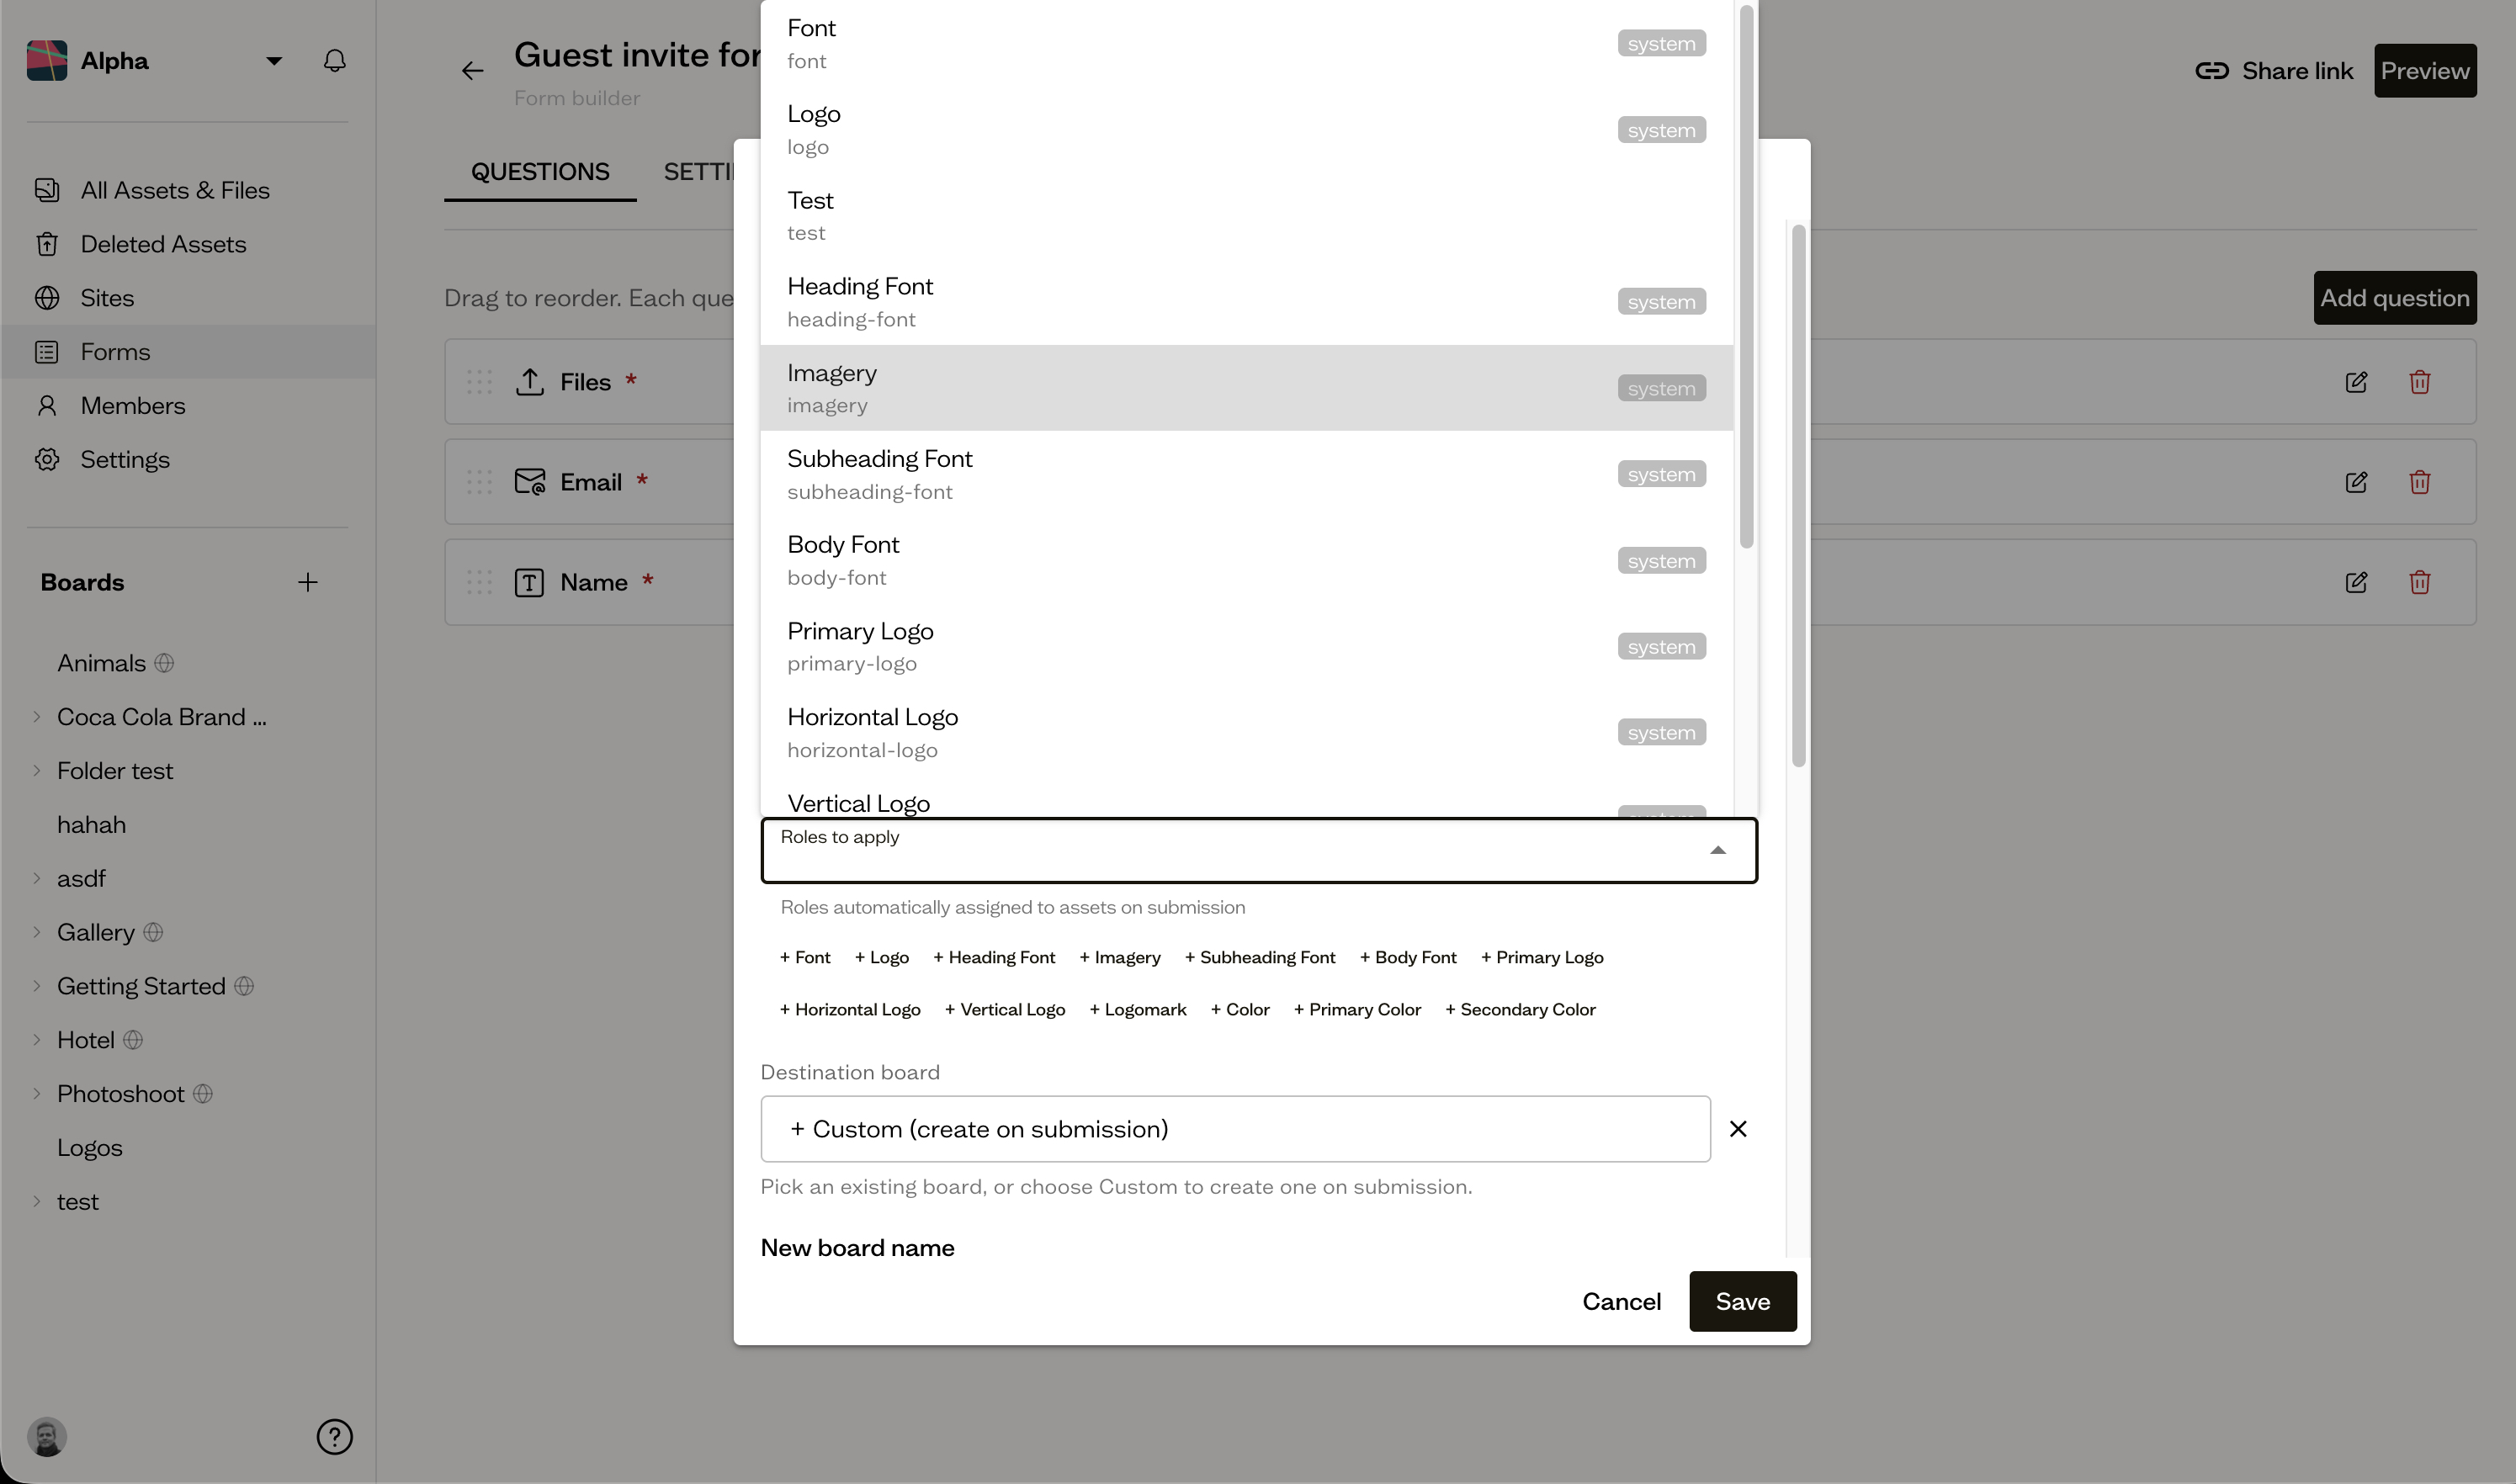The width and height of the screenshot is (2516, 1484).
Task: Open the Logos board
Action: click(89, 1148)
